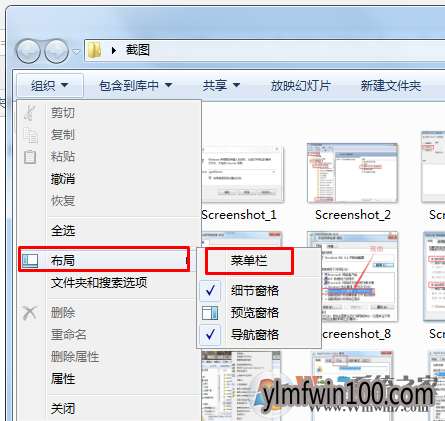The height and width of the screenshot is (421, 445).
Task: Expand the 包含到库中 dropdown
Action: (x=135, y=85)
